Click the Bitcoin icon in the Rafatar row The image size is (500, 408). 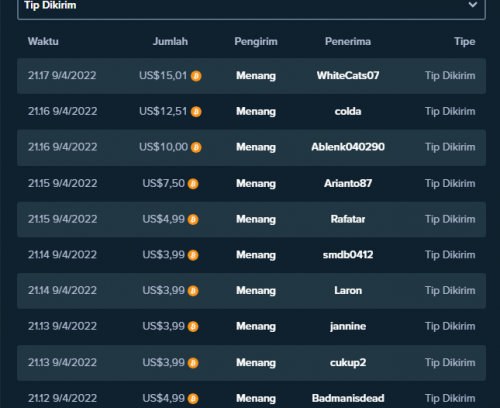[193, 219]
